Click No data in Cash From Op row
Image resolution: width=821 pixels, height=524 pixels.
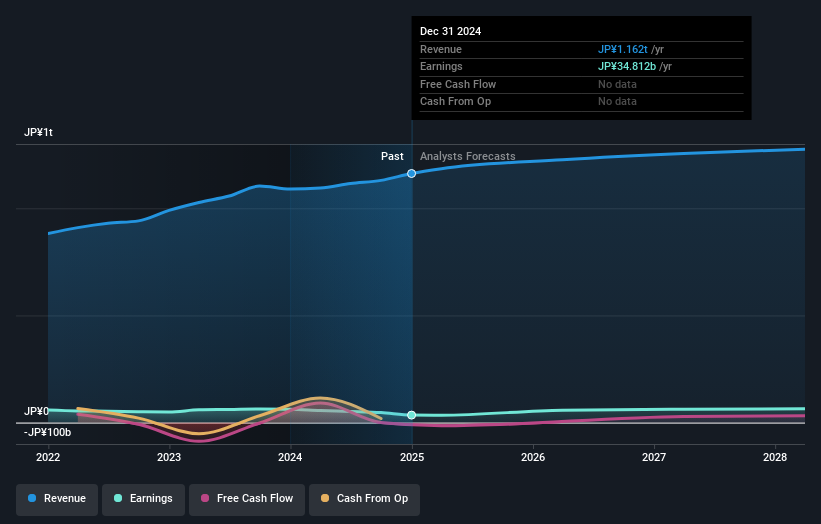[x=617, y=102]
